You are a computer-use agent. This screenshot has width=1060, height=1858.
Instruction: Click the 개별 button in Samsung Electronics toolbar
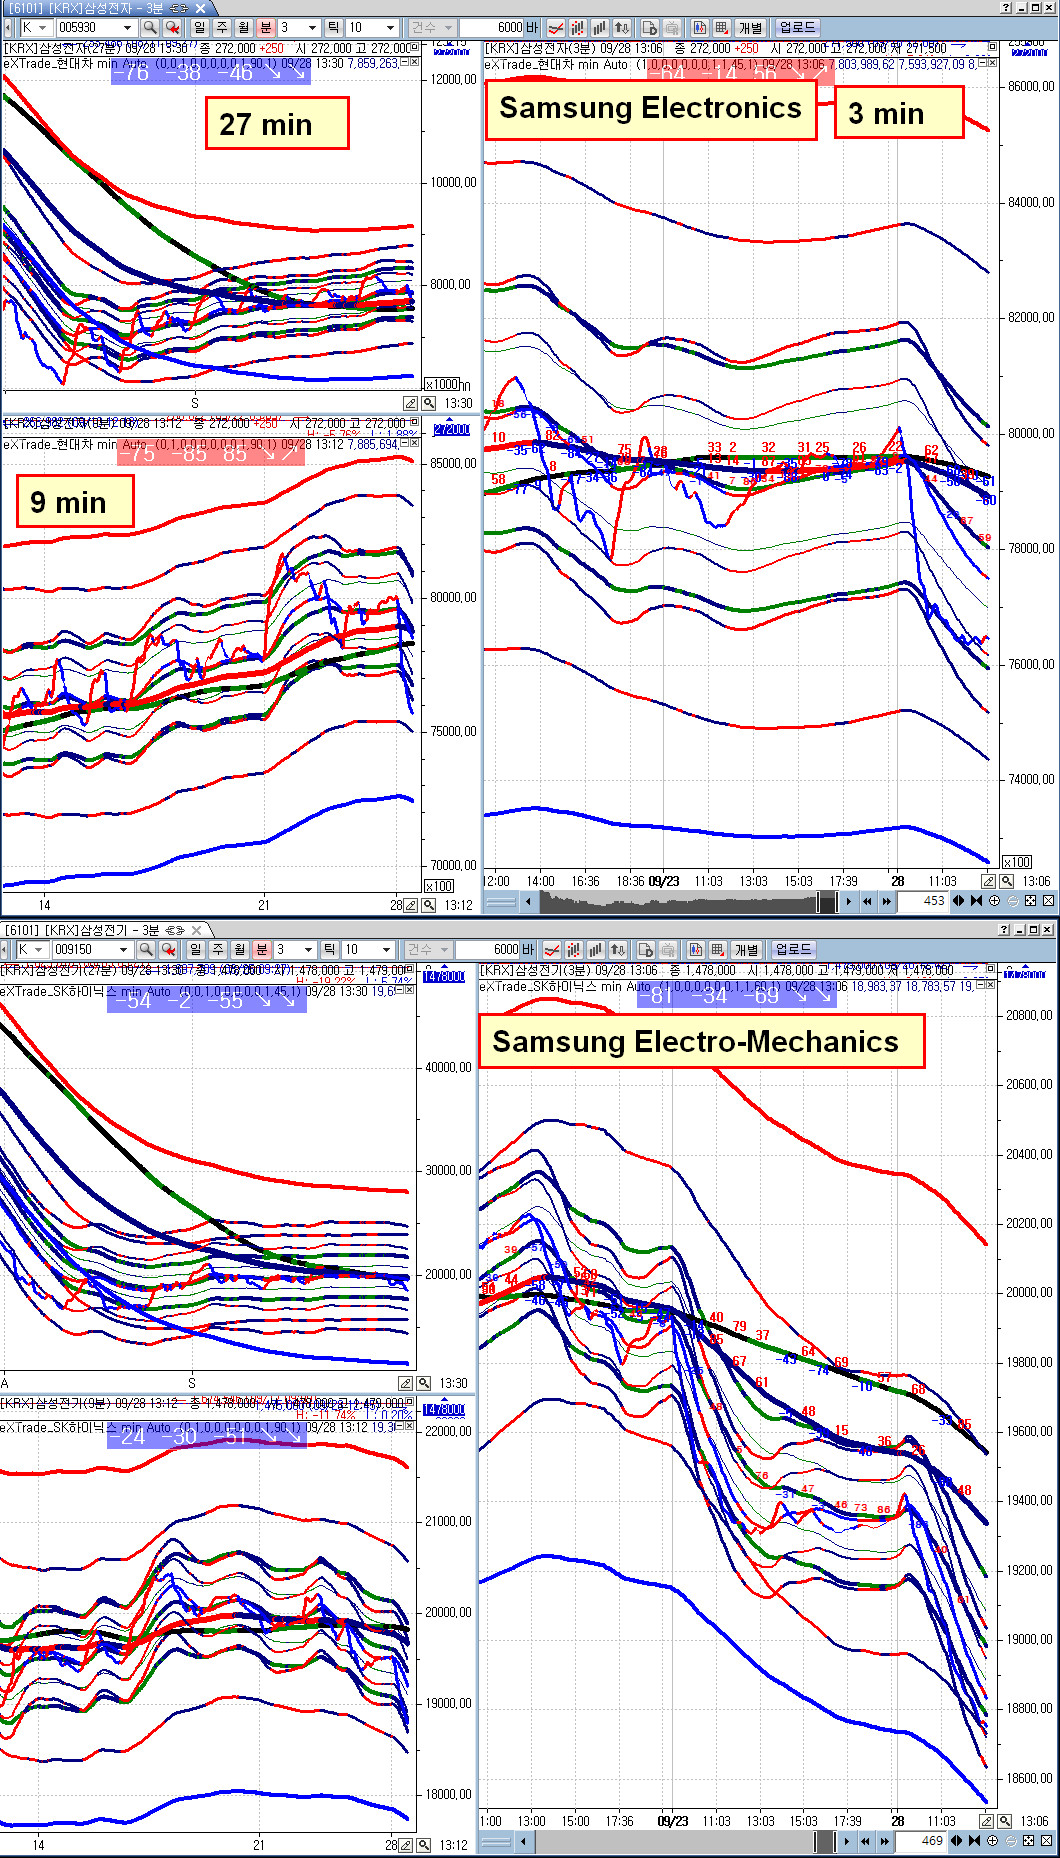click(750, 28)
